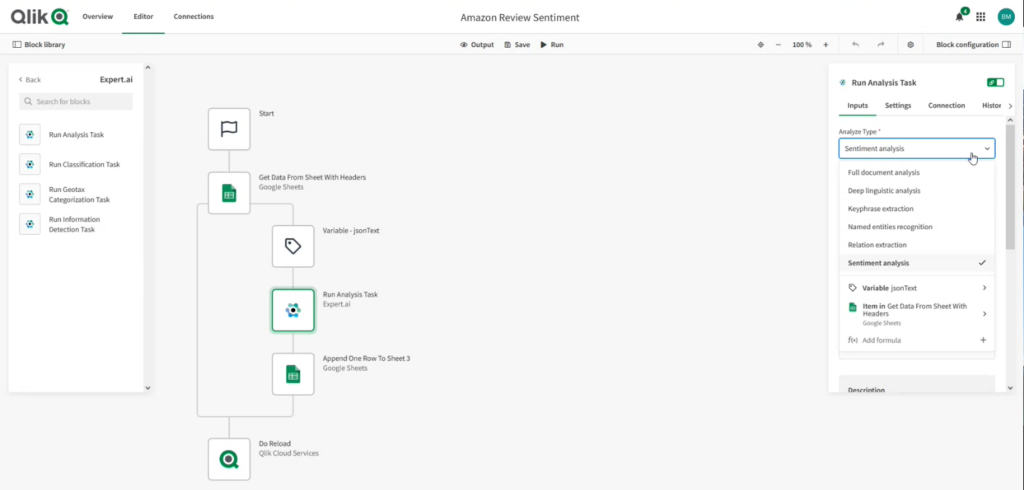Click the Qlik logo
This screenshot has height=490, width=1024.
point(40,16)
